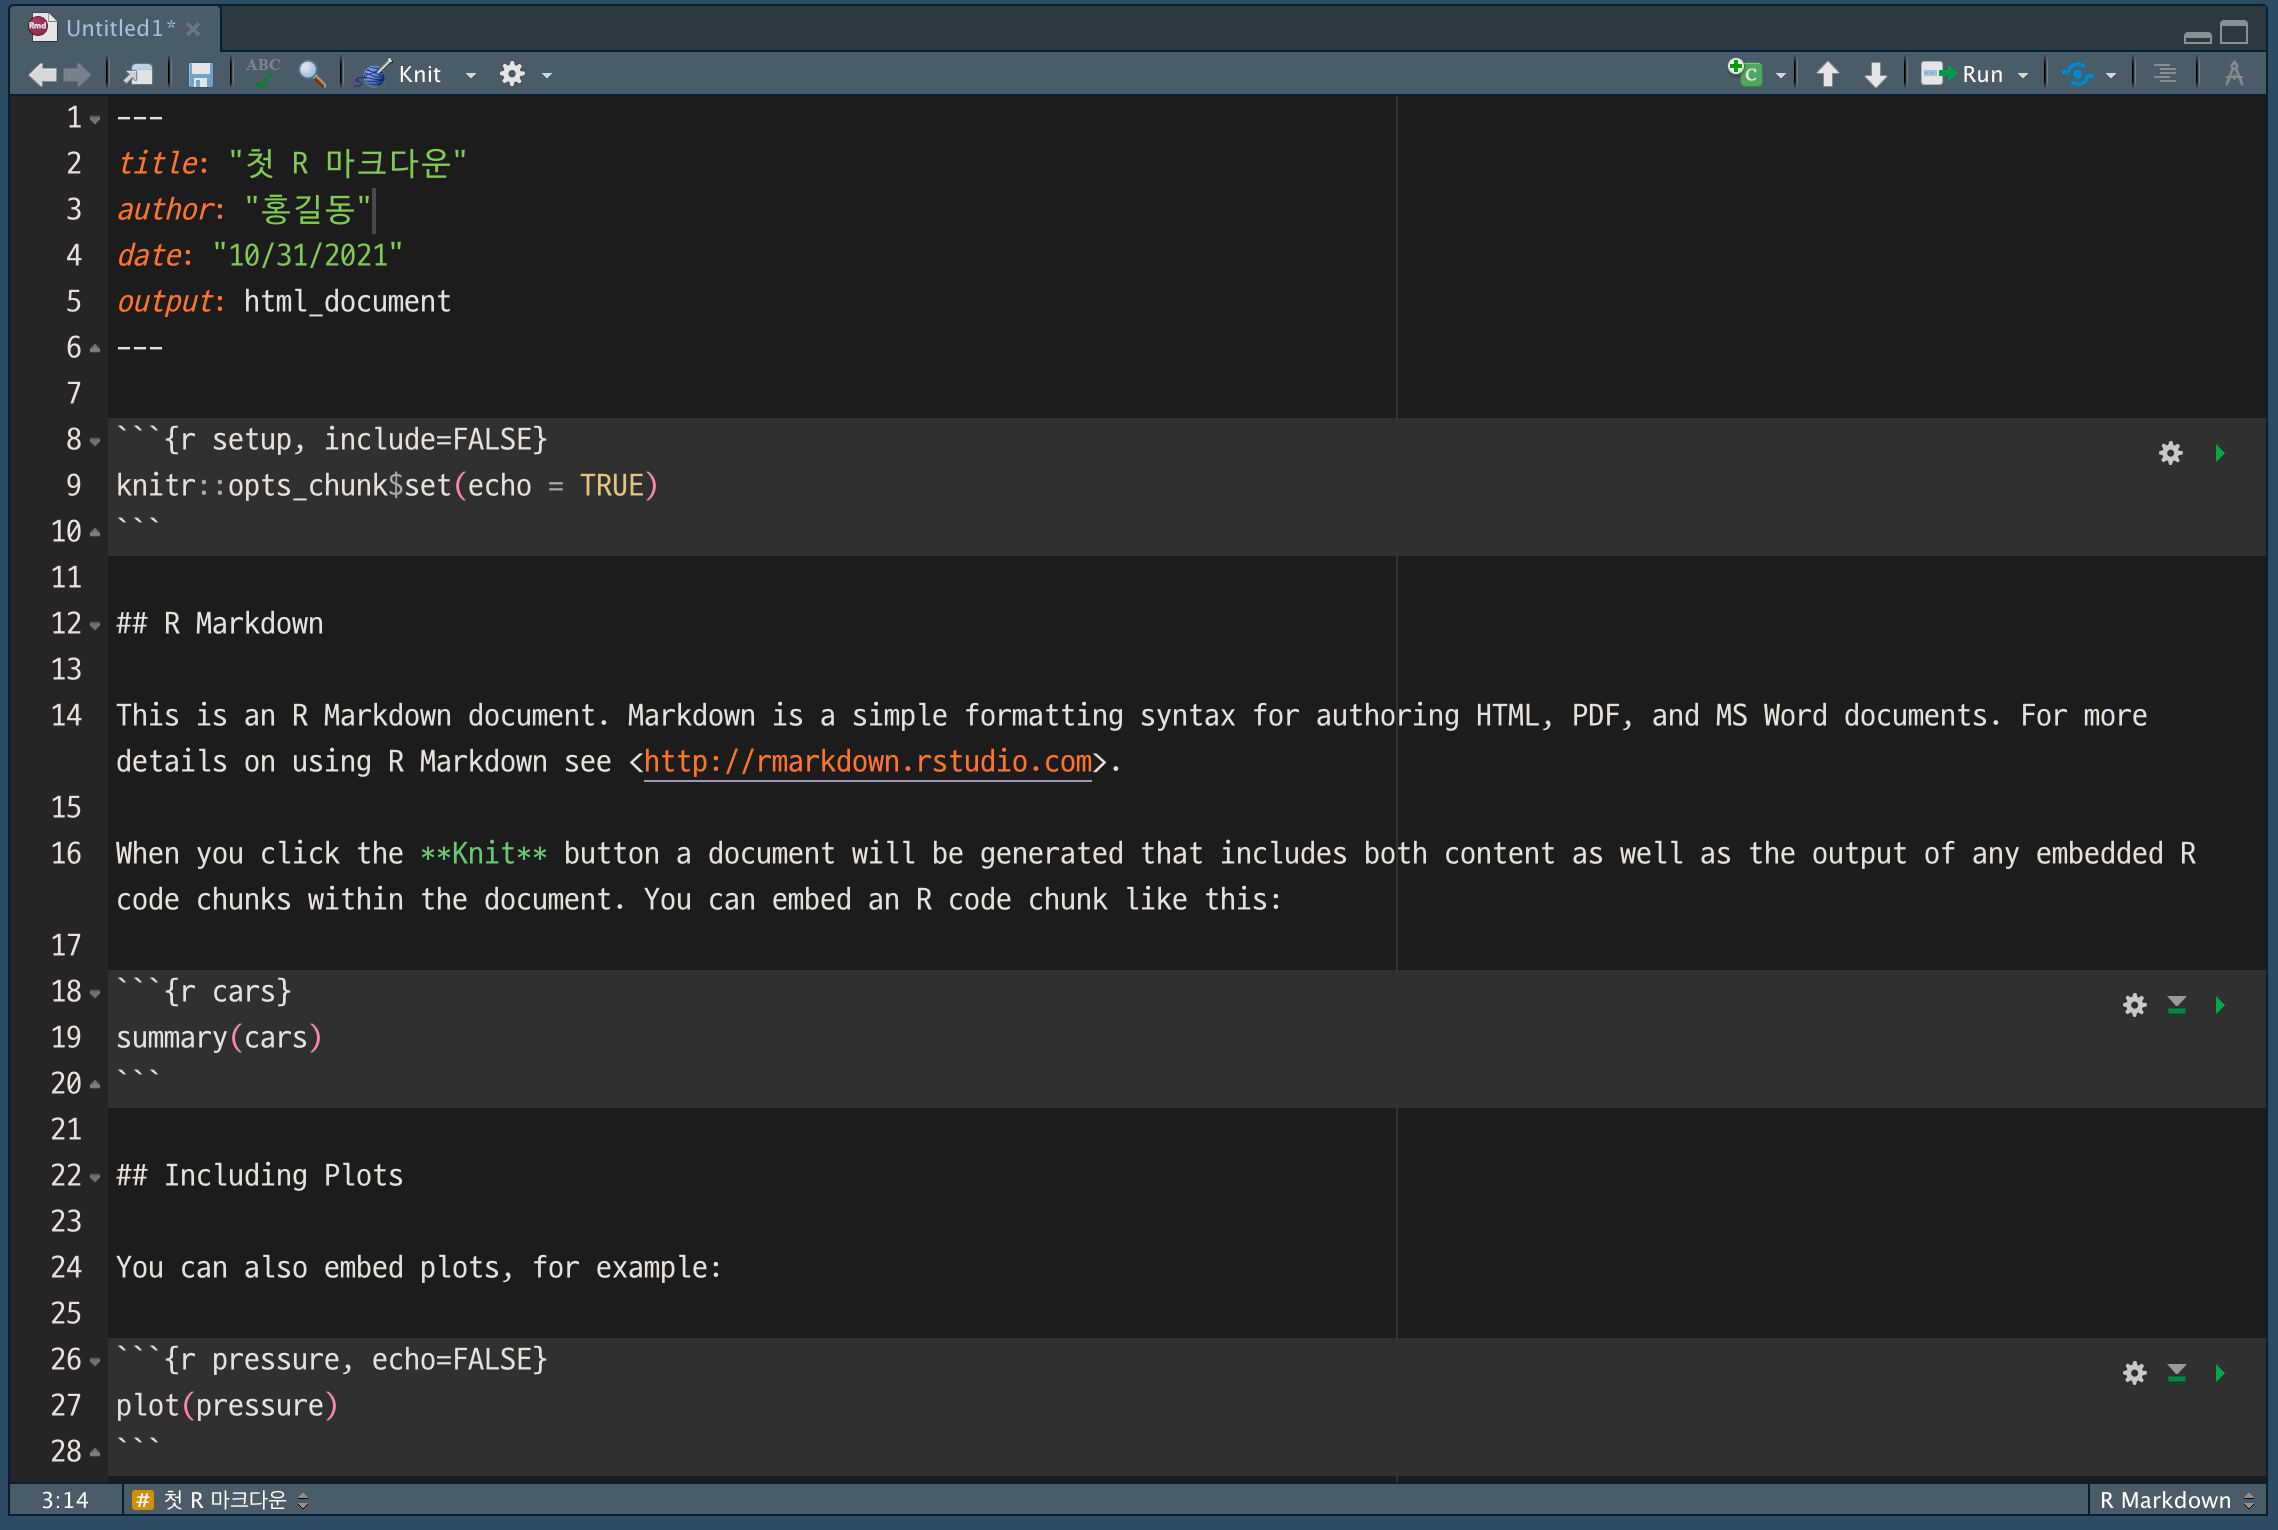This screenshot has width=2278, height=1530.
Task: Click the Publish icon
Action: 2078,74
